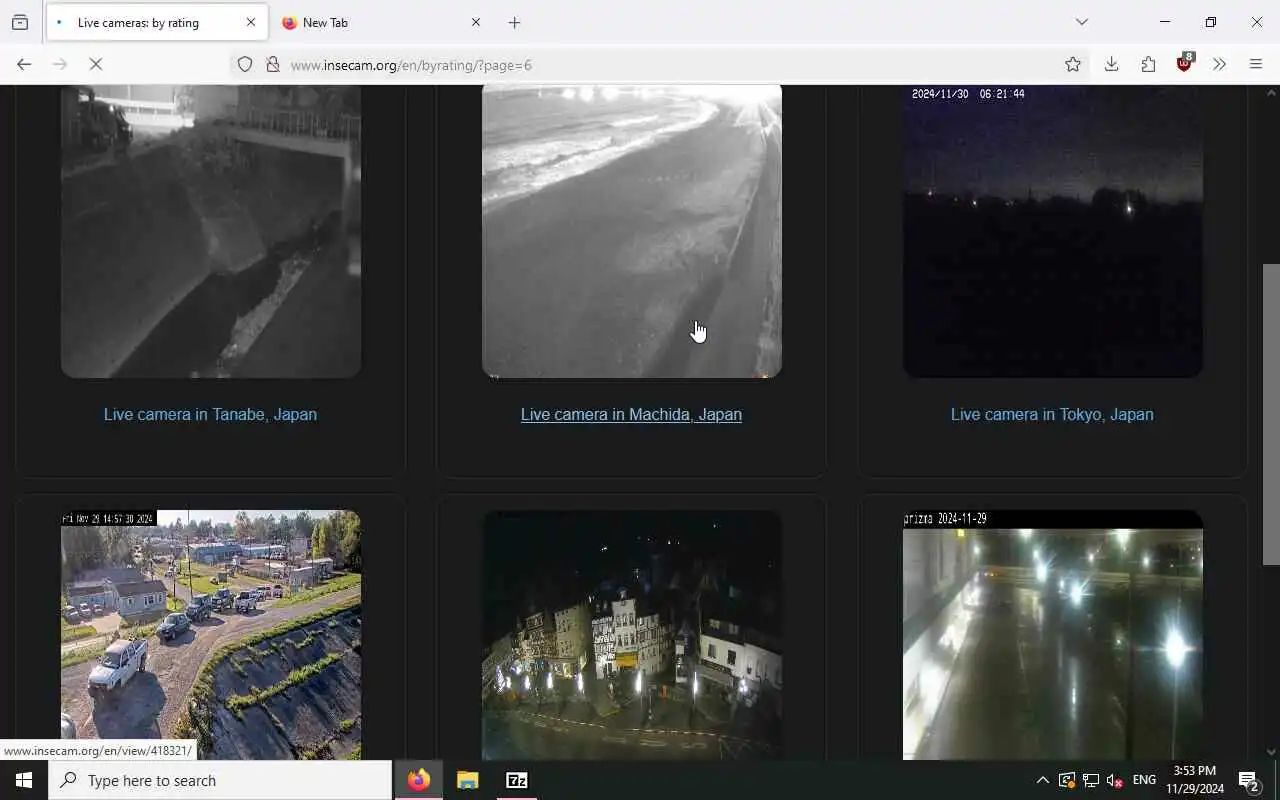The image size is (1280, 800).
Task: Open the Firefox application menu
Action: 1256,64
